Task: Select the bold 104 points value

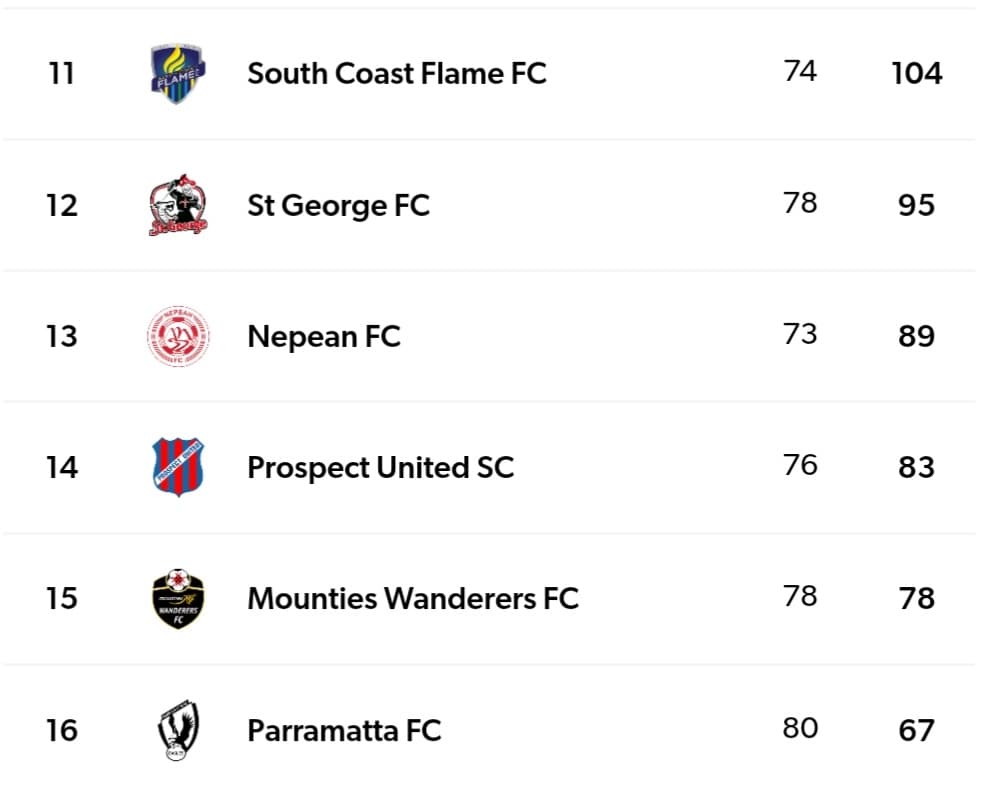Action: [x=917, y=74]
